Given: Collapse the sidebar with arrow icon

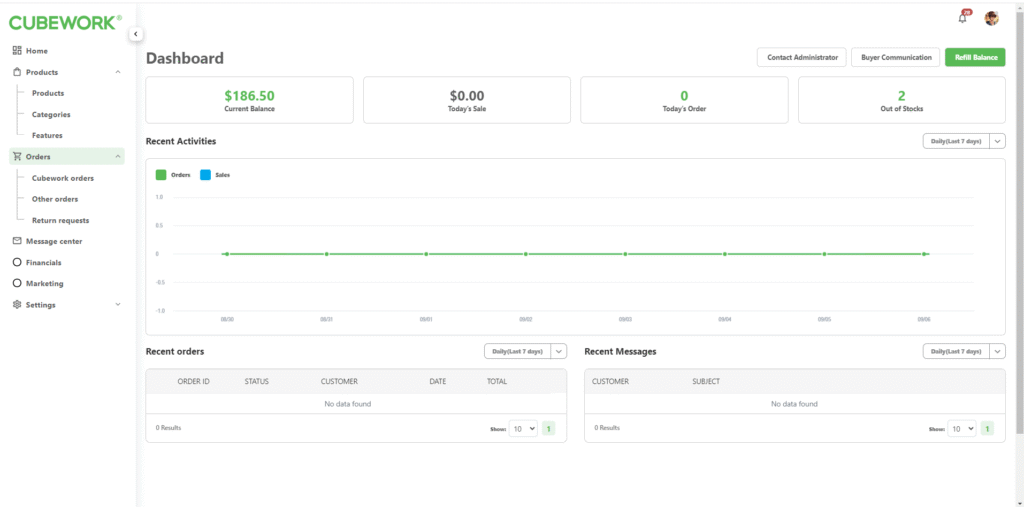Looking at the screenshot, I should point(136,34).
